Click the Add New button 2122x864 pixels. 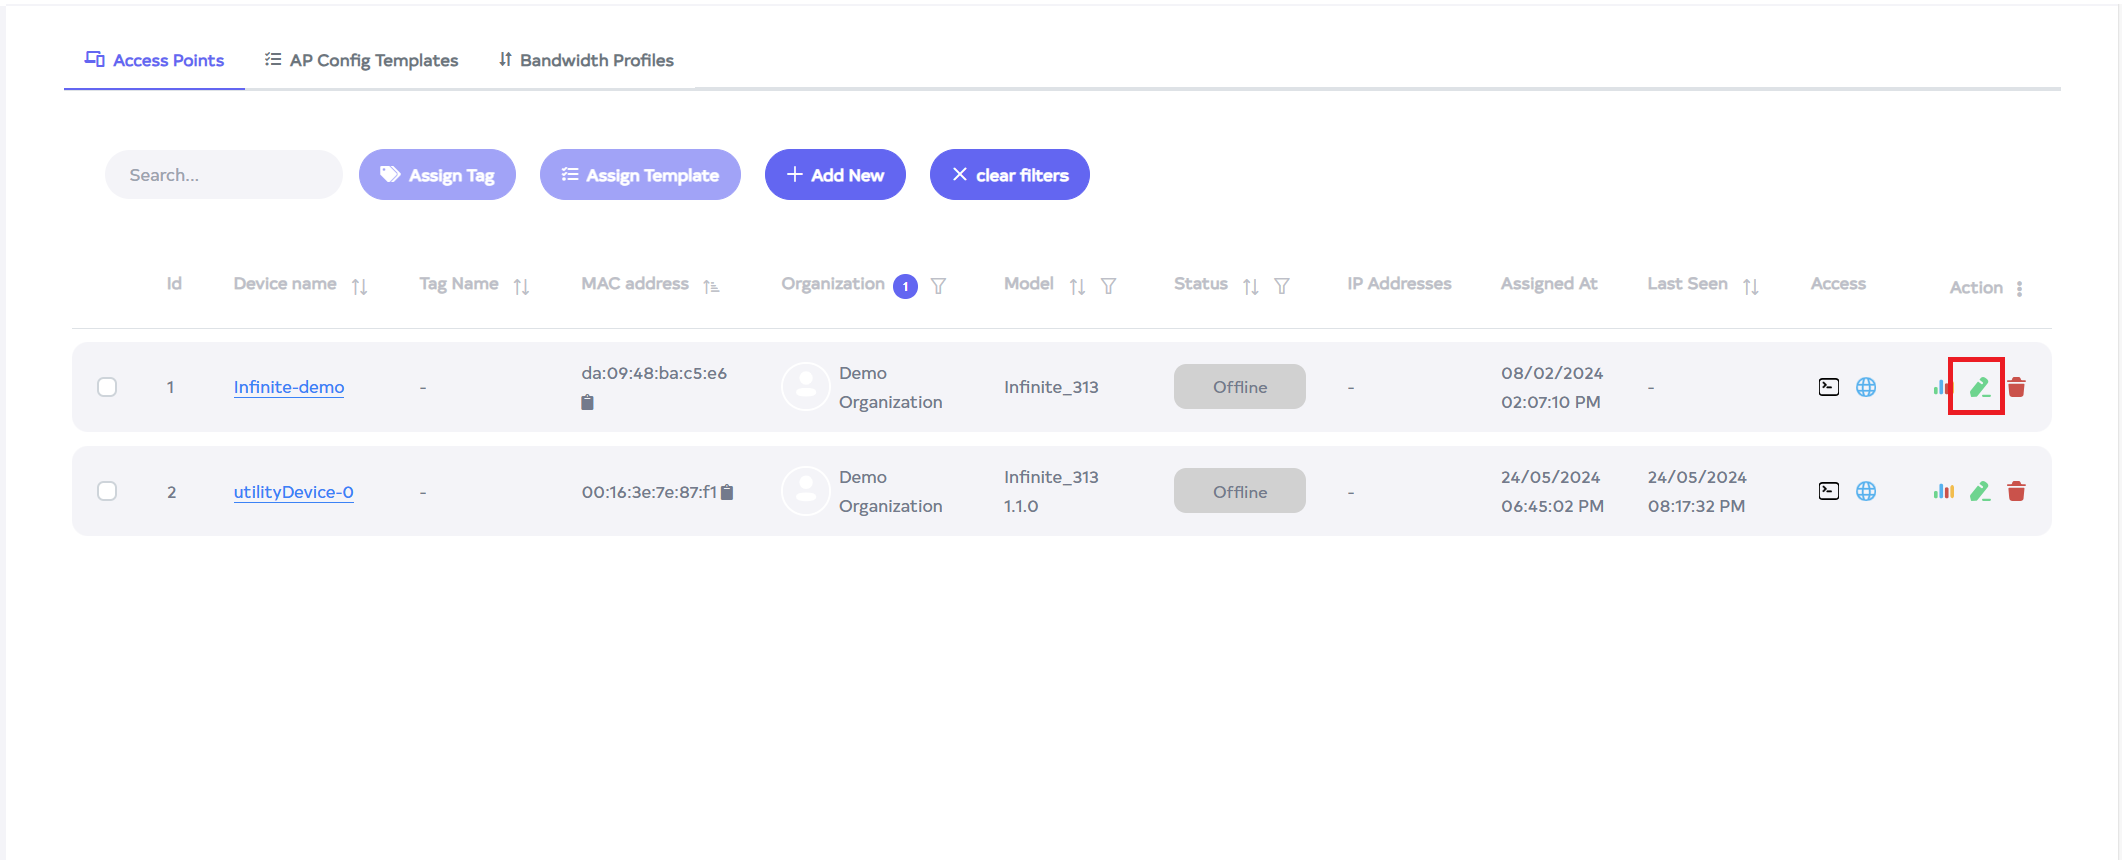pos(835,175)
